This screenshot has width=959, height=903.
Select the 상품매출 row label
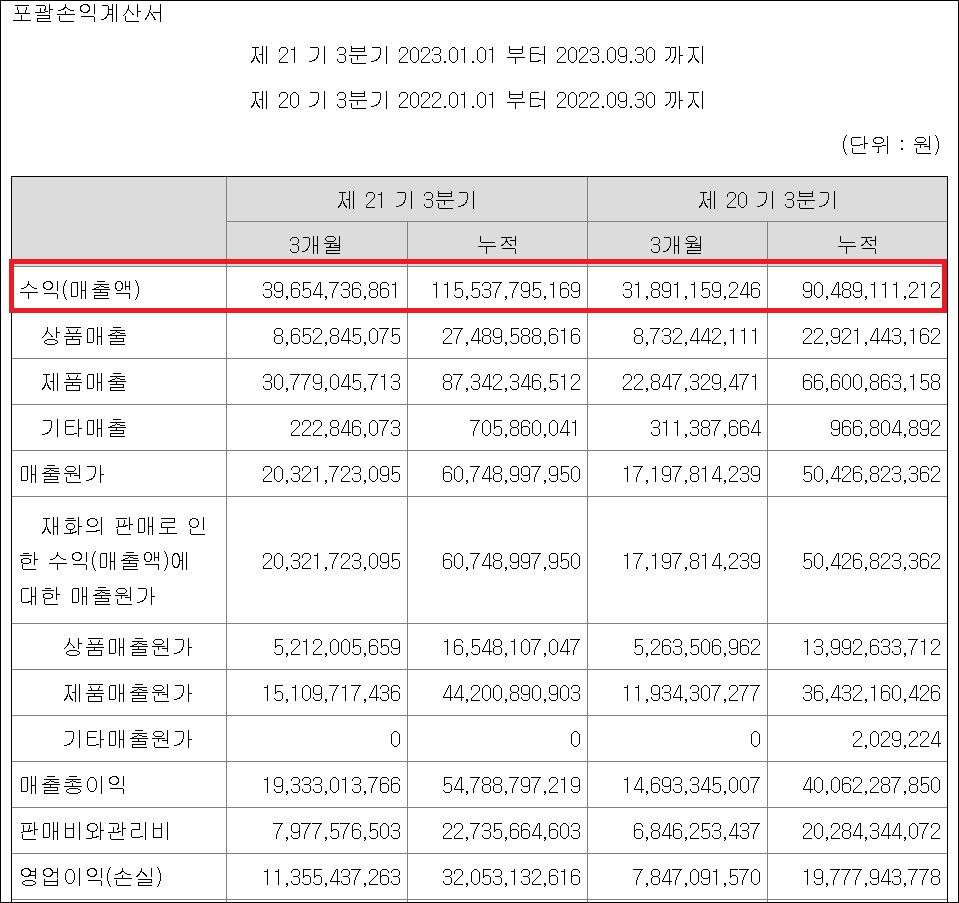tap(84, 336)
